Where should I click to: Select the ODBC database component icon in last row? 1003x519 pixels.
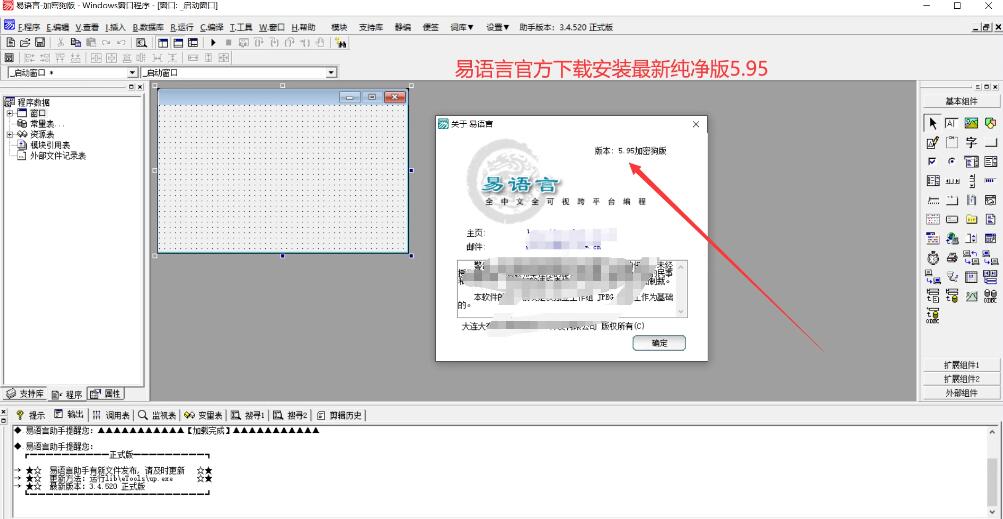tap(932, 315)
